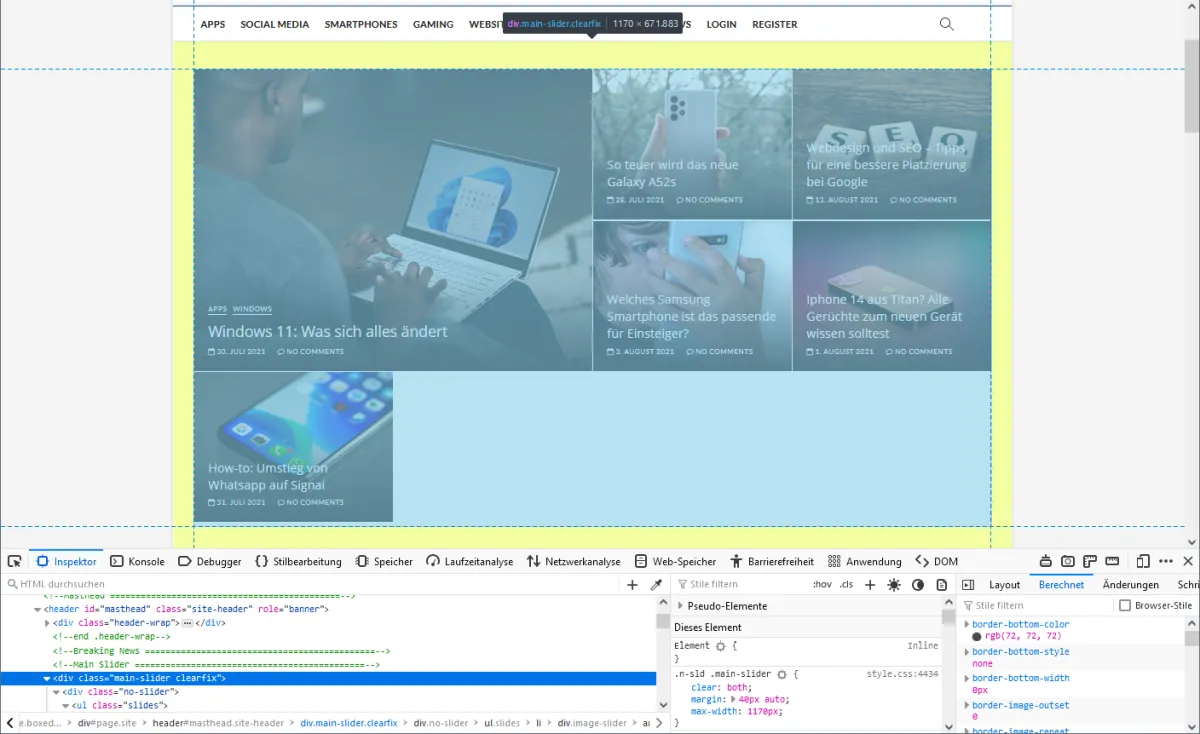Expand border-image-outset computed property

(x=966, y=705)
